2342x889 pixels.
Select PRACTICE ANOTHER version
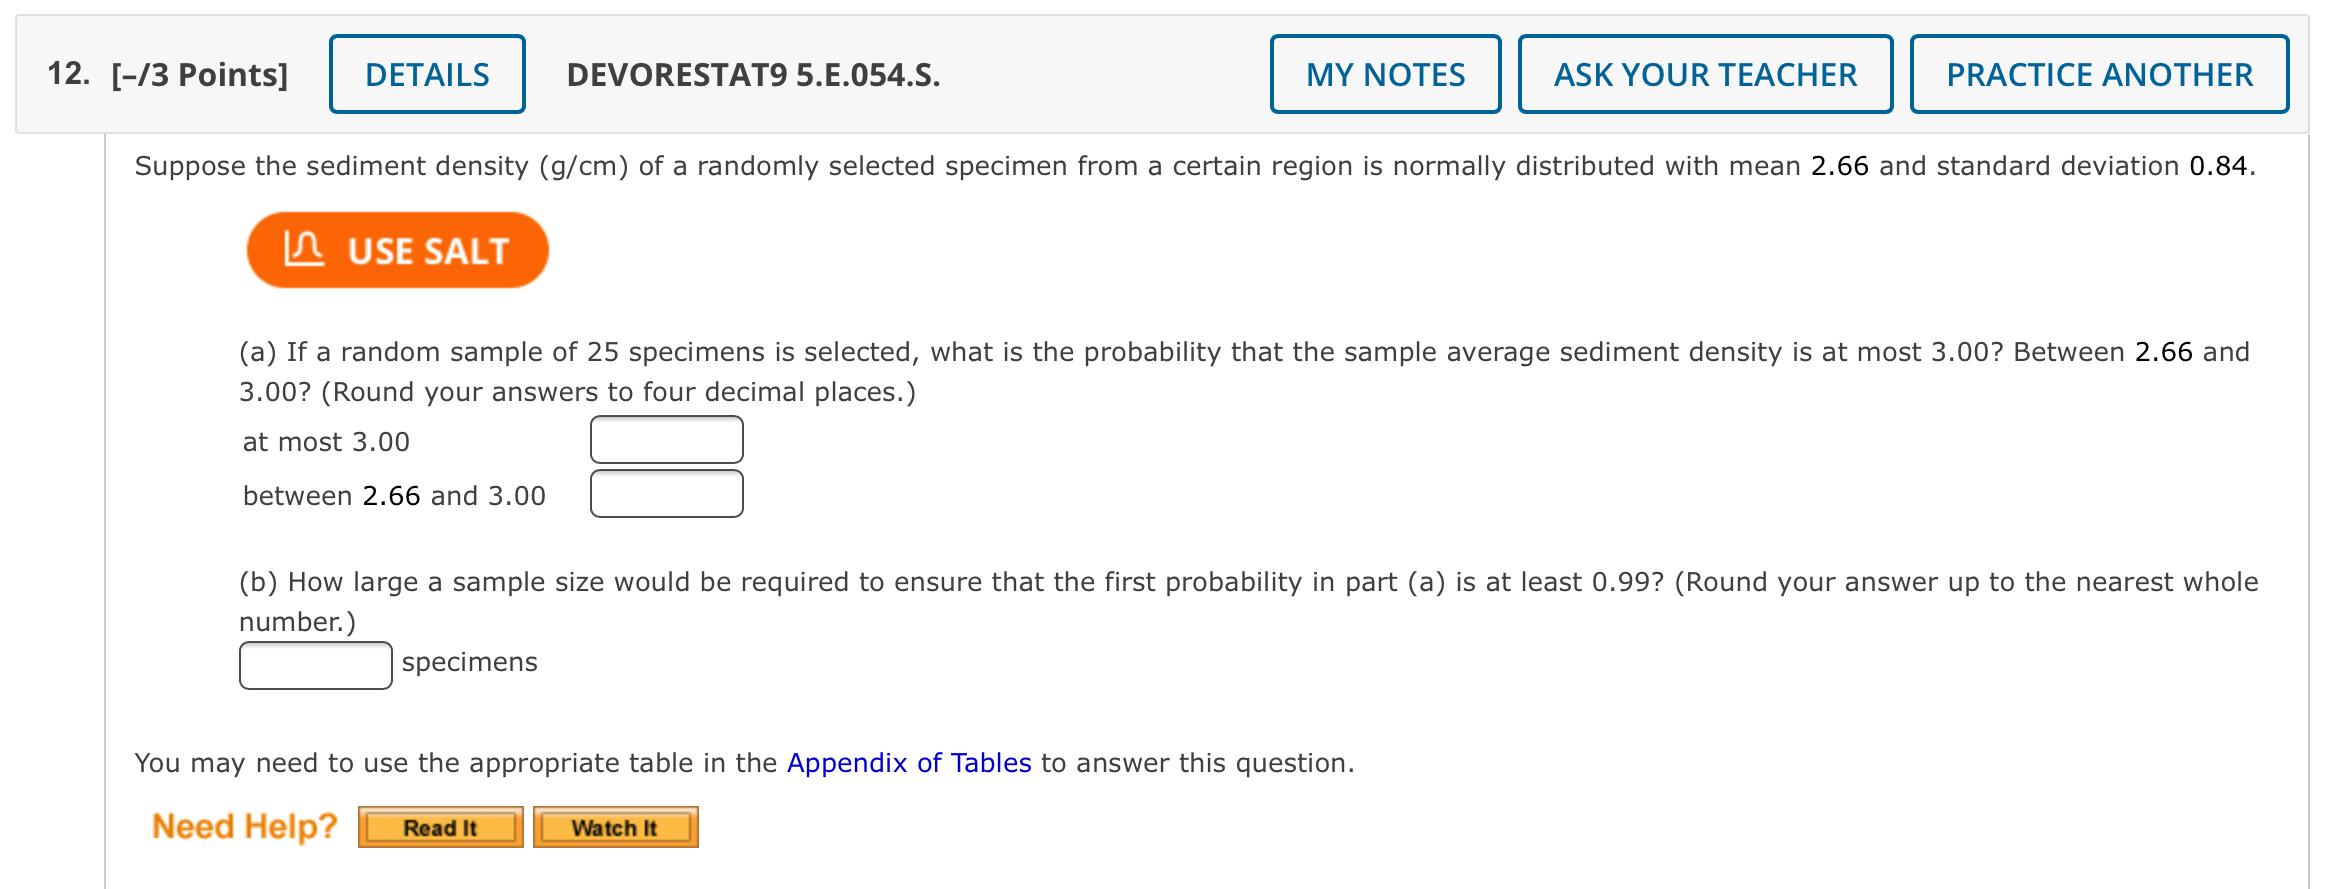click(x=2100, y=74)
